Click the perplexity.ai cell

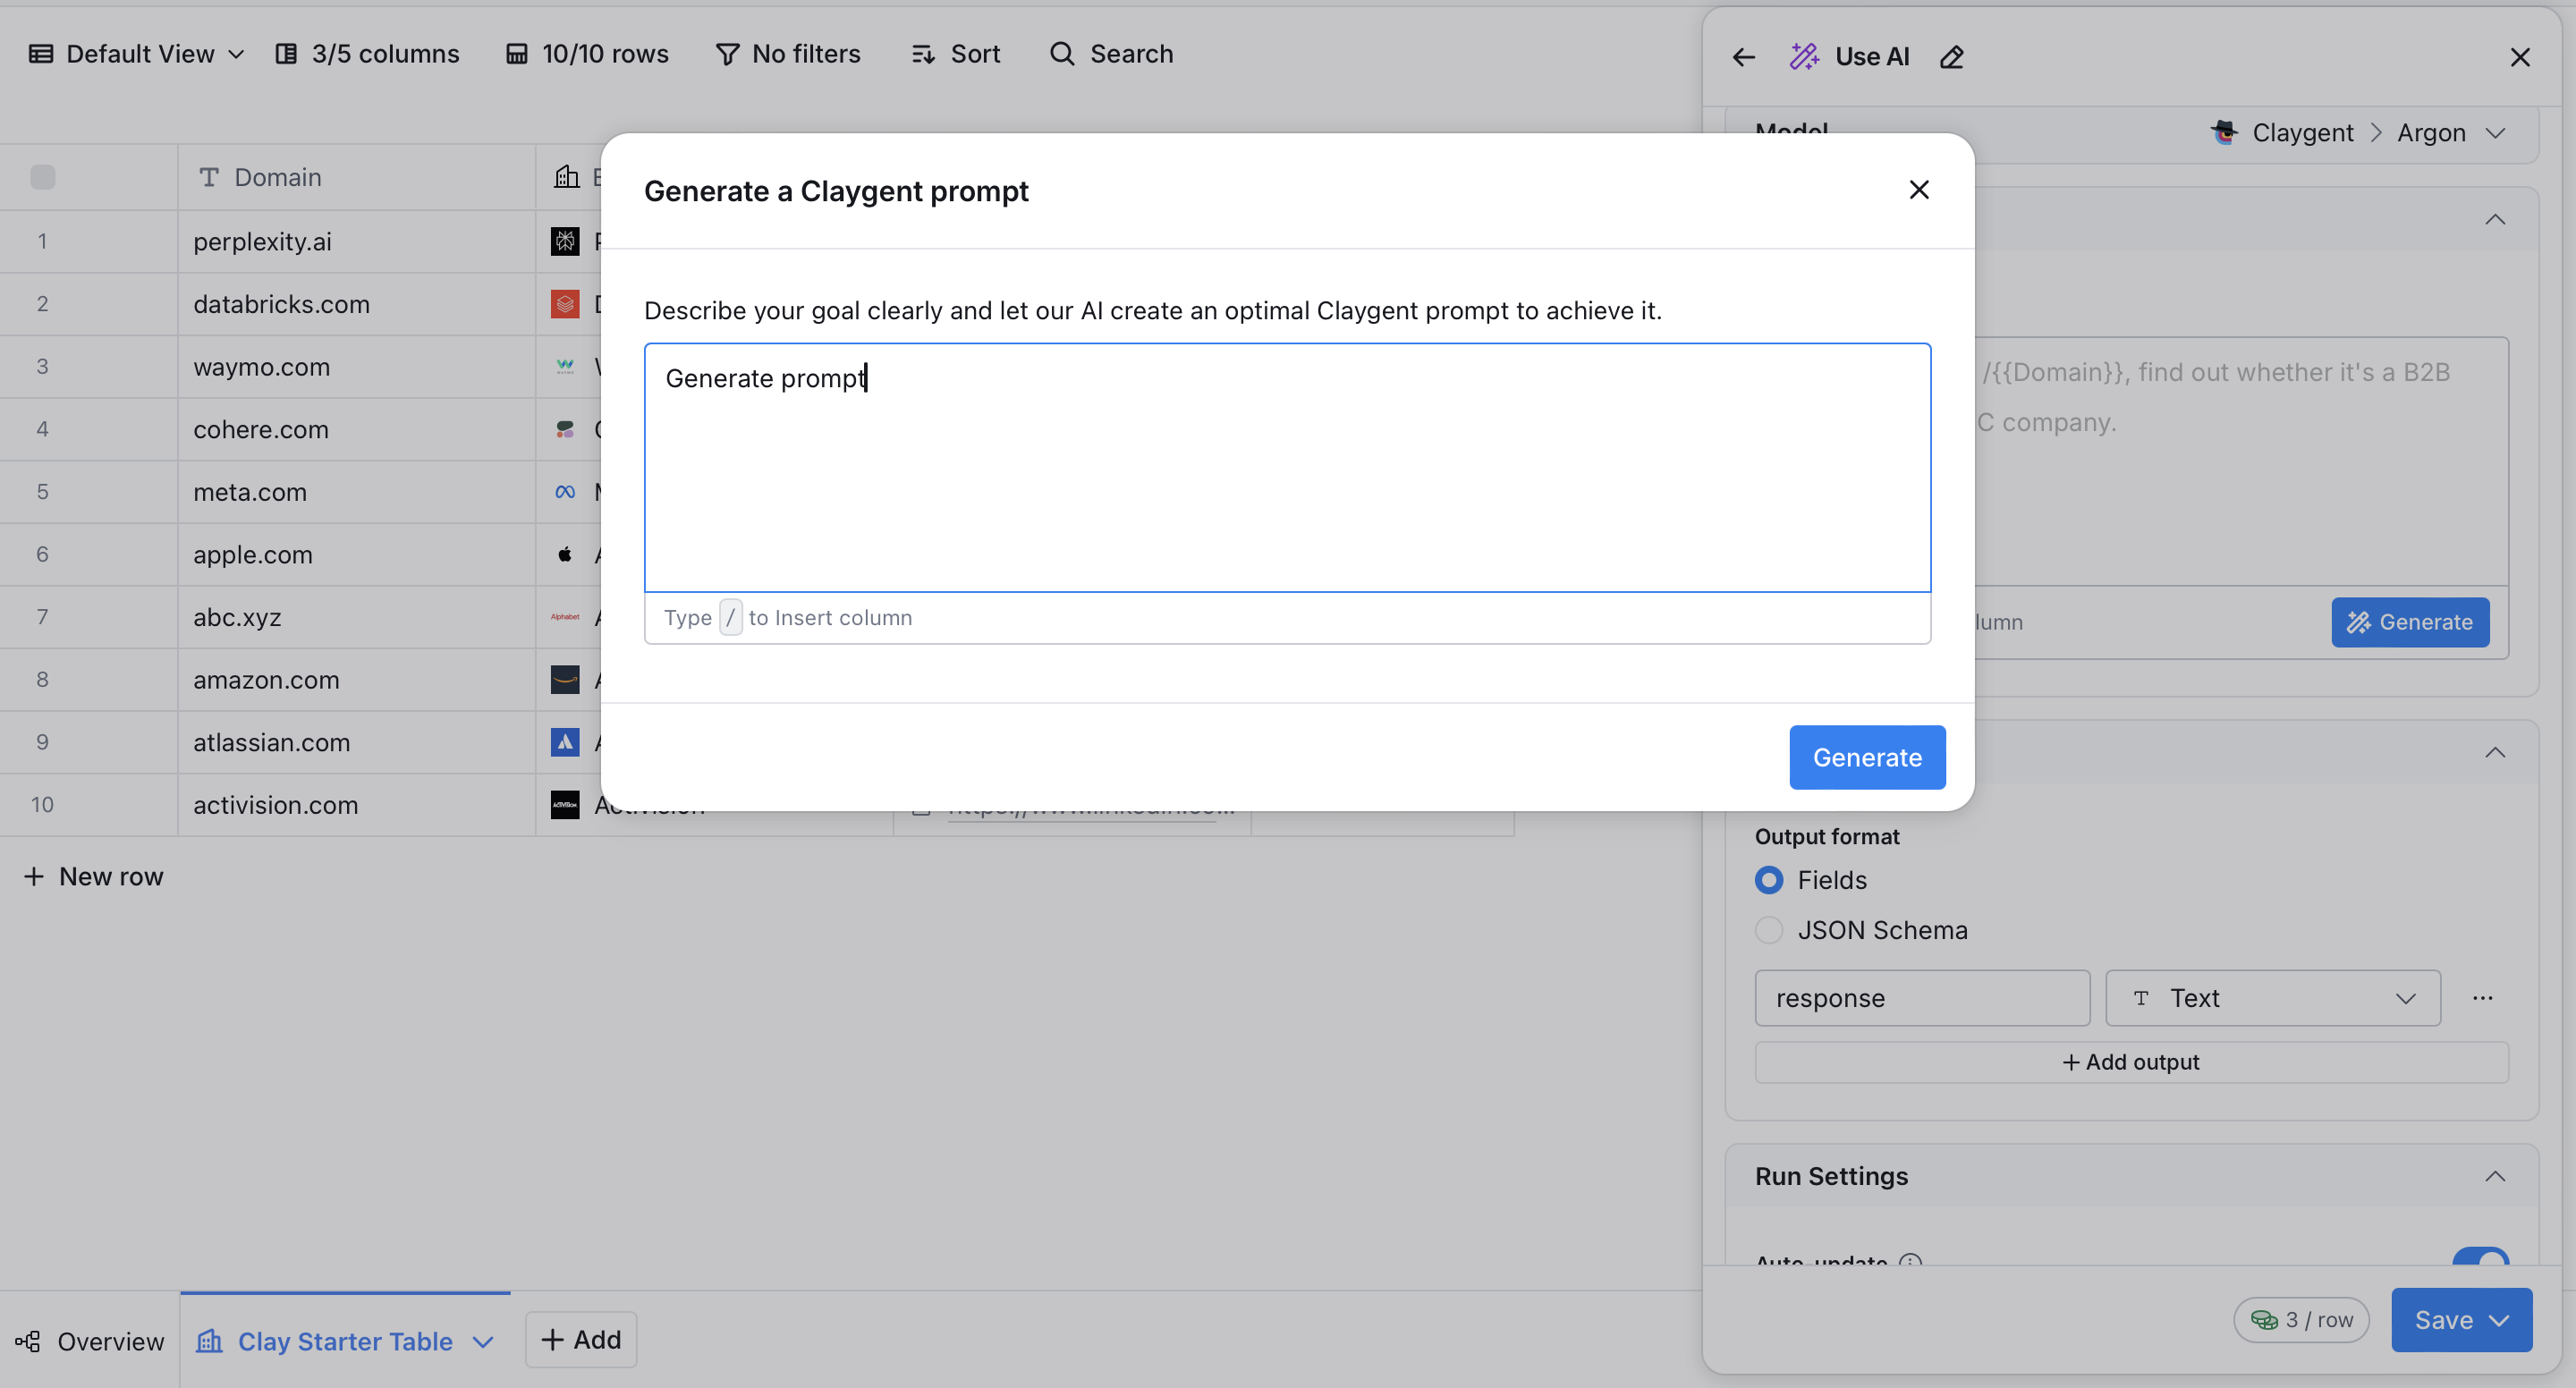[x=357, y=241]
